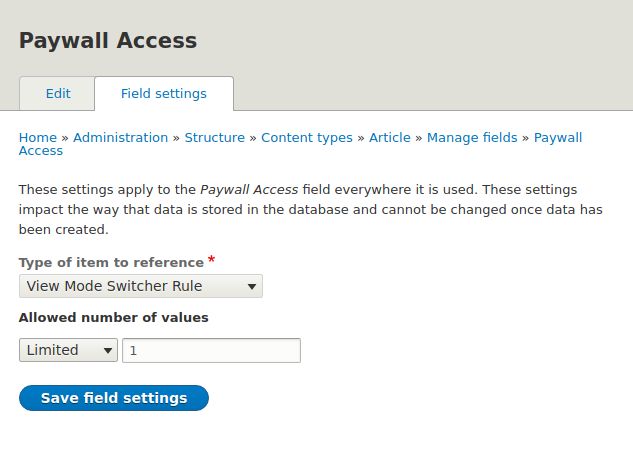Screen dimensions: 633x449
Task: Click arrow on item type select
Action: pos(252,287)
